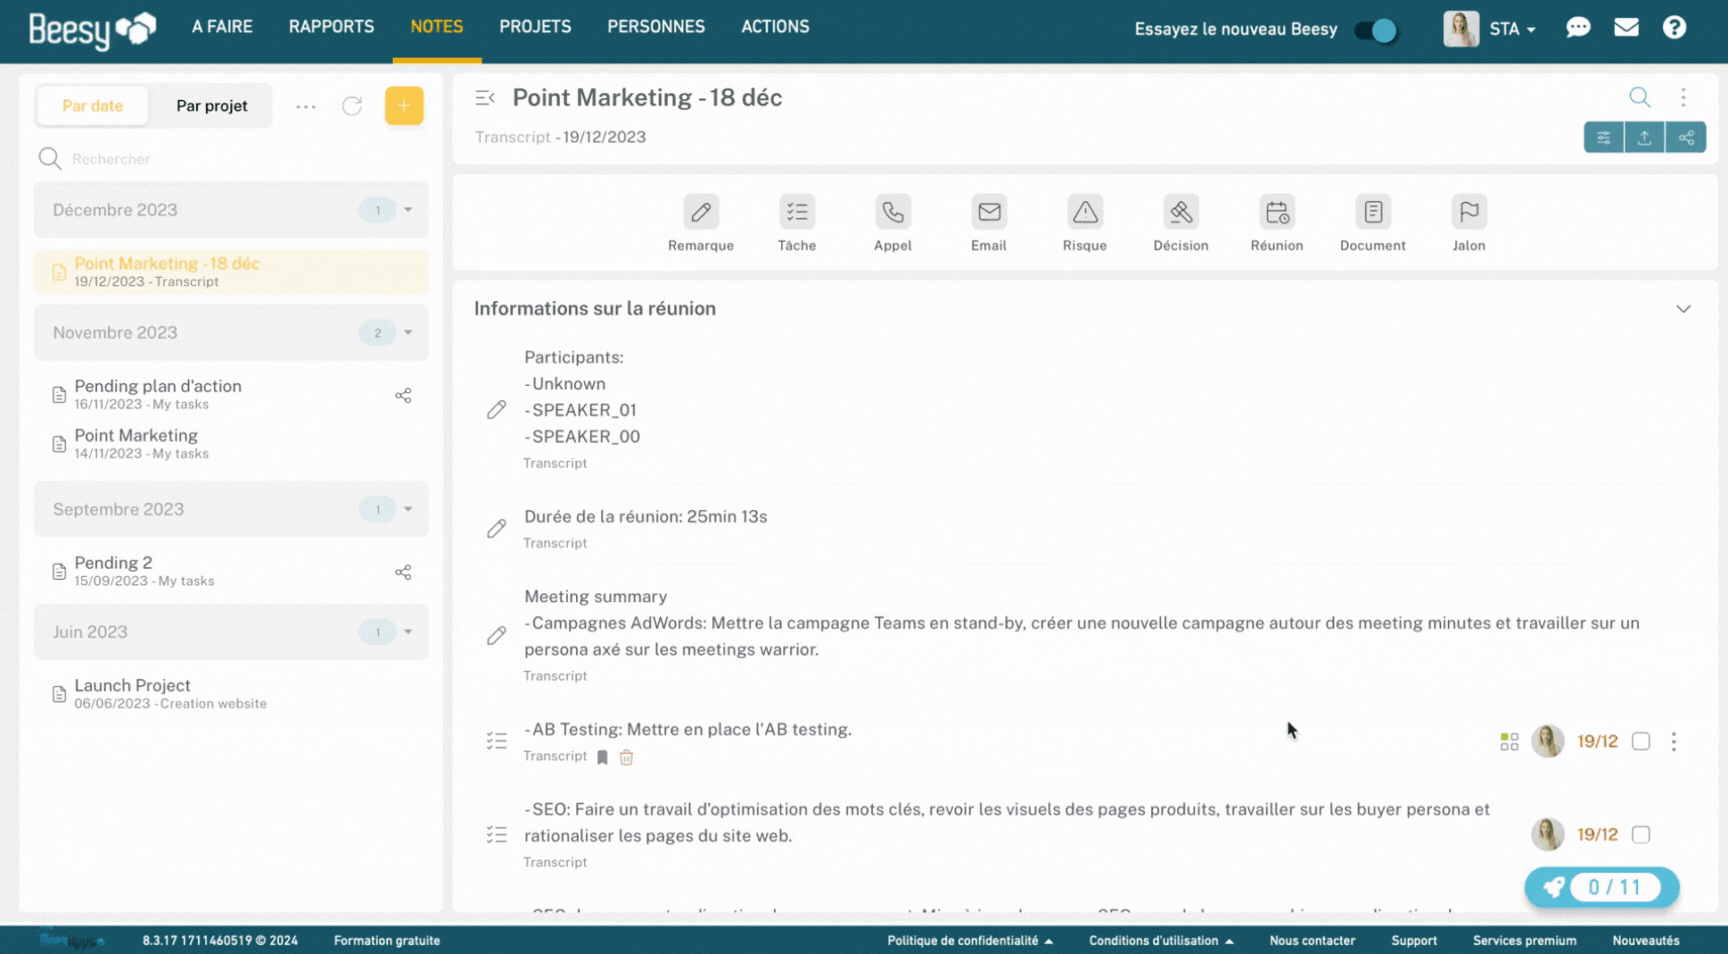Add a Jalon milestone flag

(x=1468, y=223)
